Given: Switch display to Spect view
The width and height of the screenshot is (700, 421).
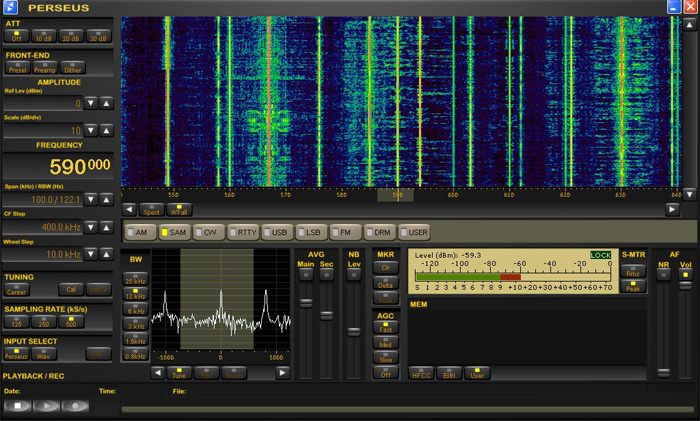Looking at the screenshot, I should pos(151,210).
